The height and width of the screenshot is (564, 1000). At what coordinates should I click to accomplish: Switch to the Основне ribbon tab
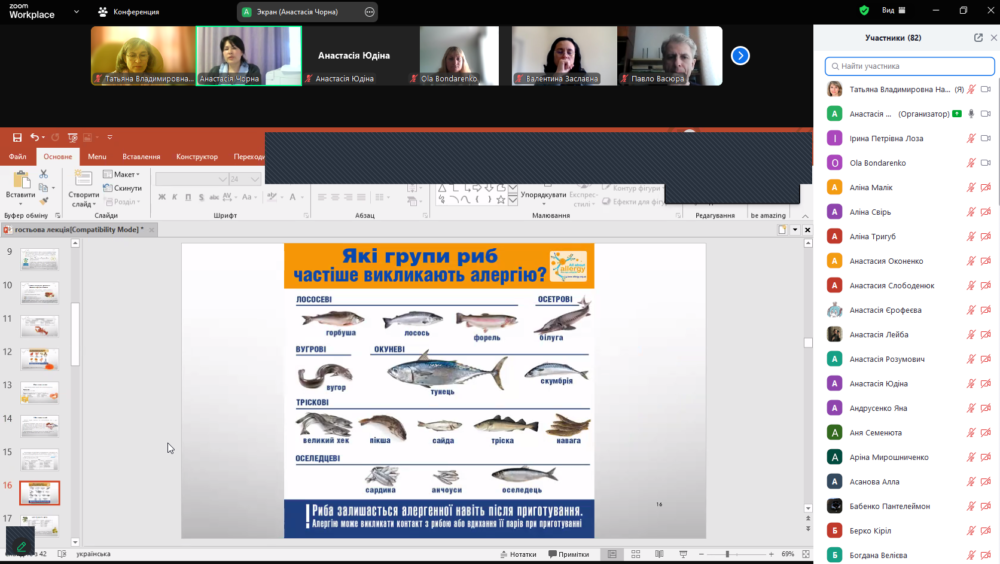[57, 156]
